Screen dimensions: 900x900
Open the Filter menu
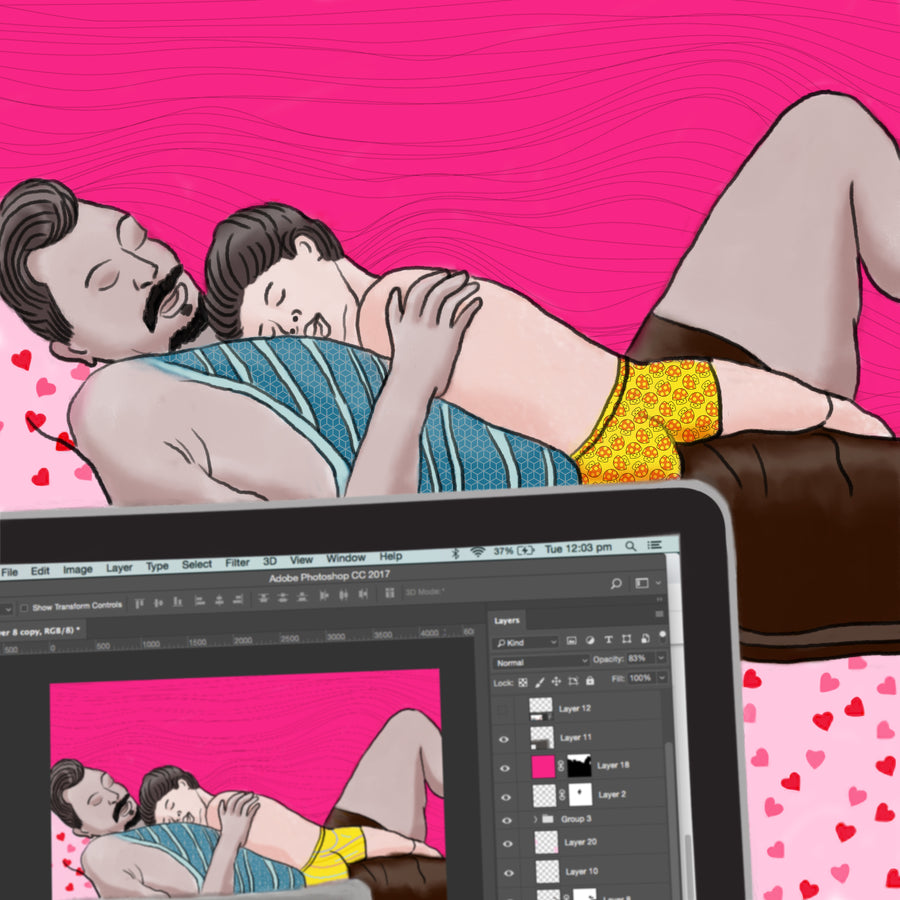[x=237, y=563]
